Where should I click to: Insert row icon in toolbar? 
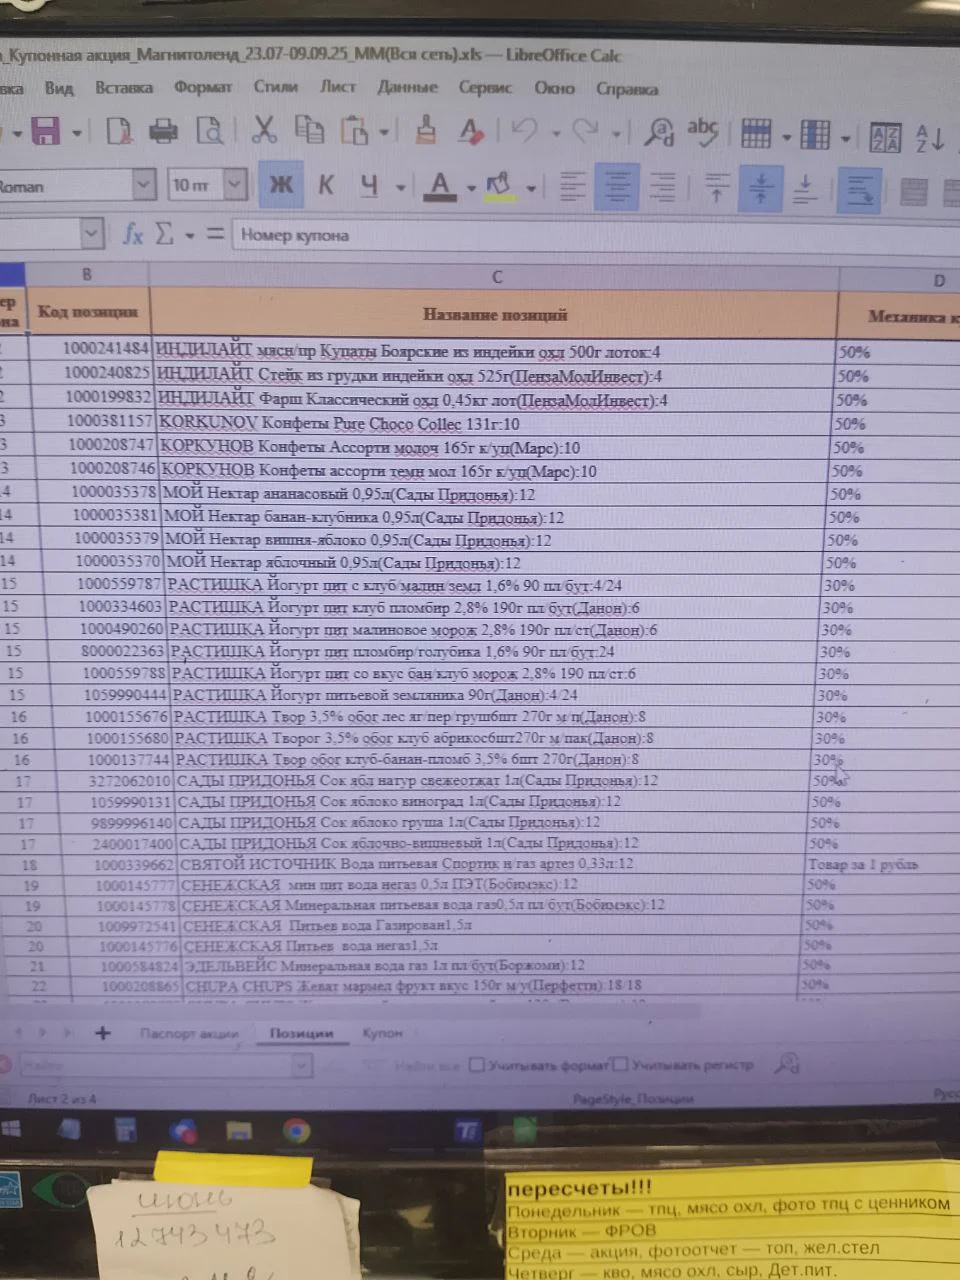click(x=756, y=133)
